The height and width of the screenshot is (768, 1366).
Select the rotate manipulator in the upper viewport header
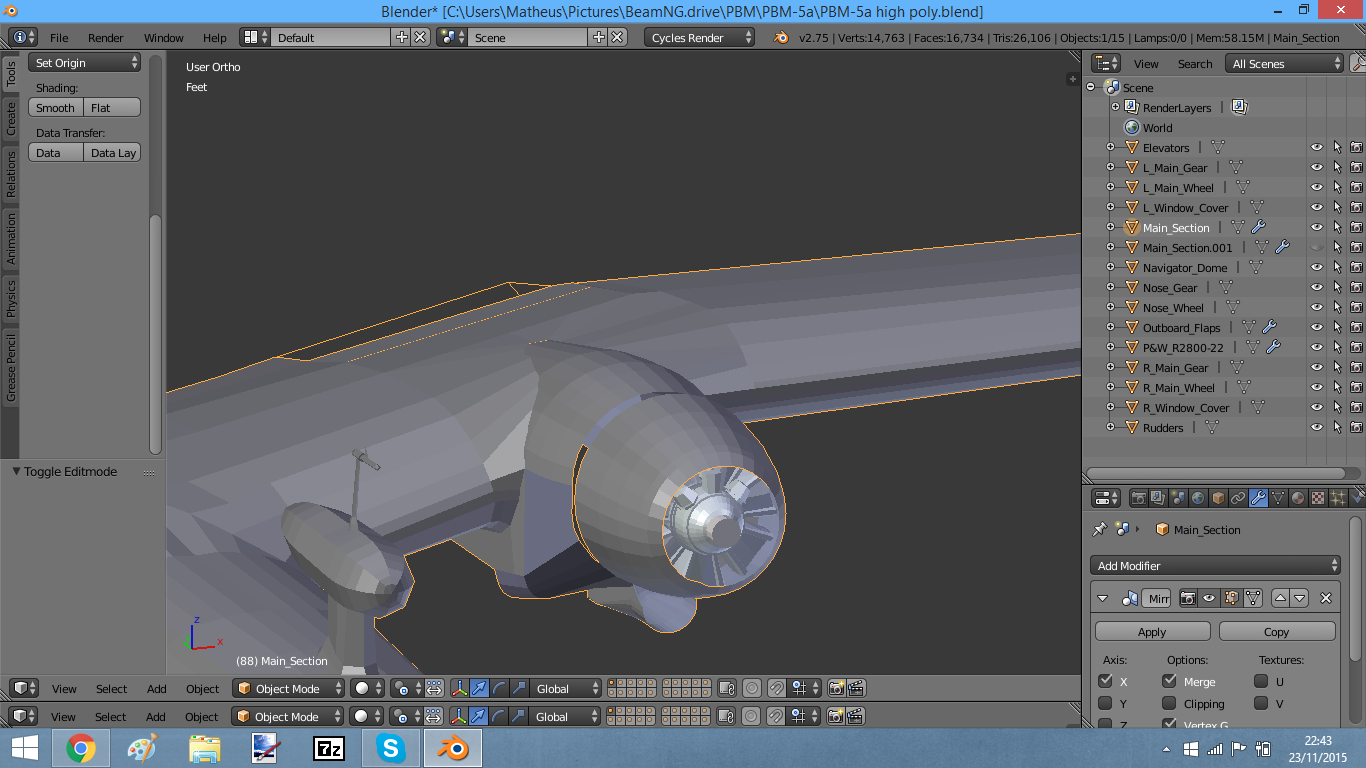(499, 688)
